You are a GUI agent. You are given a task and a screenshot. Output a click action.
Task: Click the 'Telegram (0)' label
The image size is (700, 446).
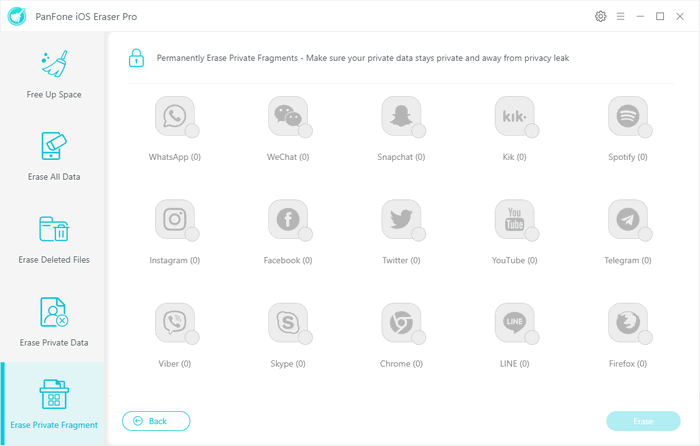point(628,260)
